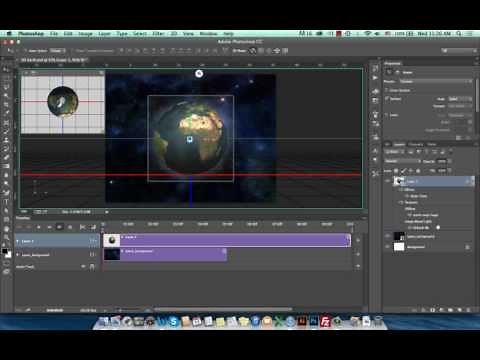Open the 3D menu

point(174,34)
